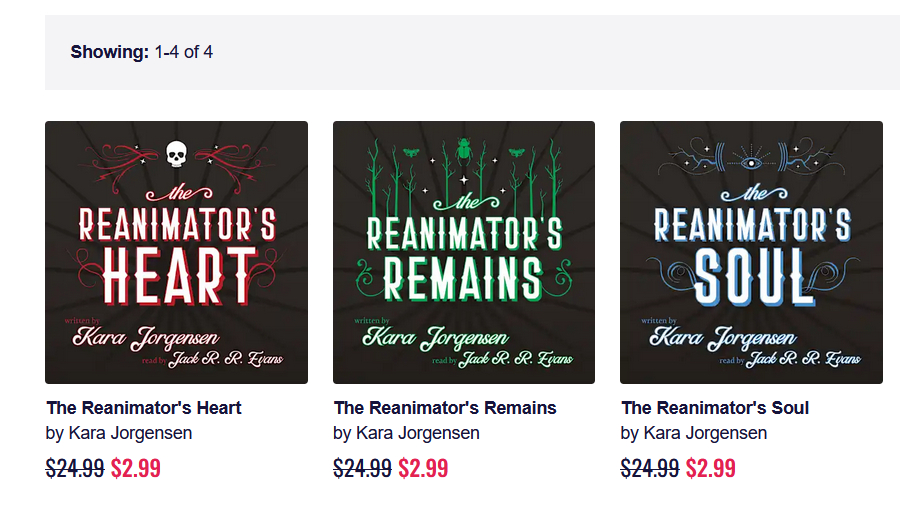
Task: Open the "The Reanimator's Remains" title link
Action: coord(445,408)
